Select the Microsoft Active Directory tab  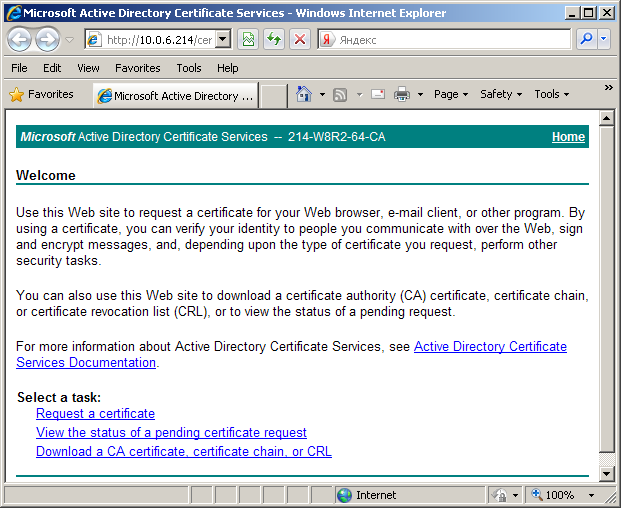tap(176, 96)
